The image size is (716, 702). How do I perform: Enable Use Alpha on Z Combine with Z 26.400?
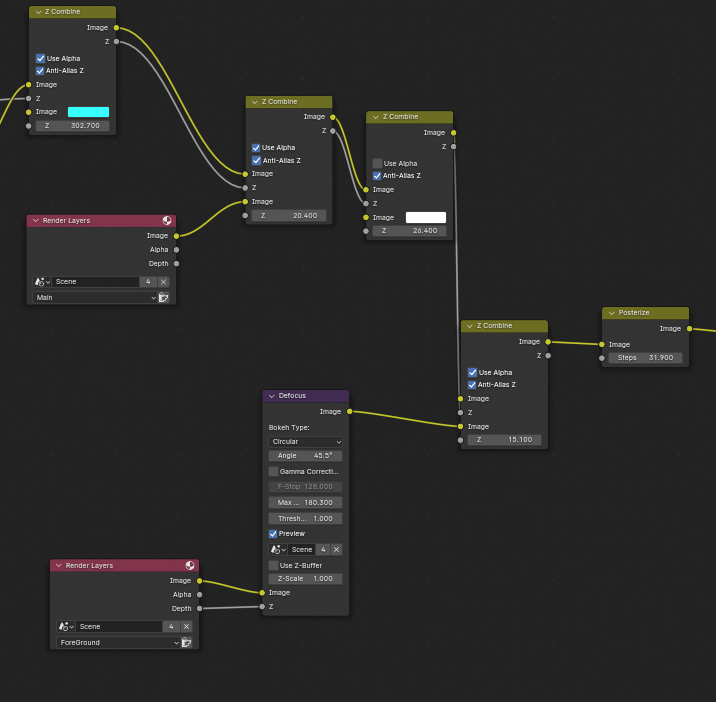(377, 163)
